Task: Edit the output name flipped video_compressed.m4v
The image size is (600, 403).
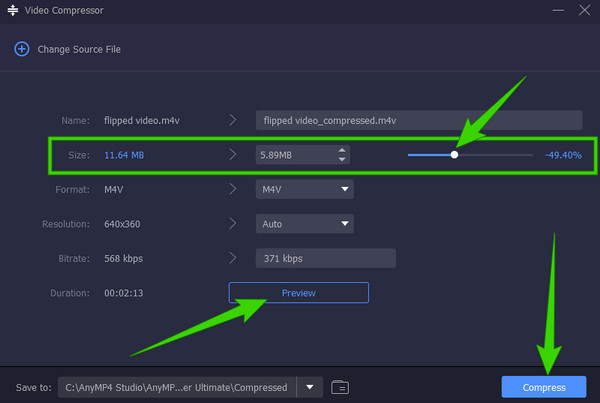Action: tap(419, 121)
